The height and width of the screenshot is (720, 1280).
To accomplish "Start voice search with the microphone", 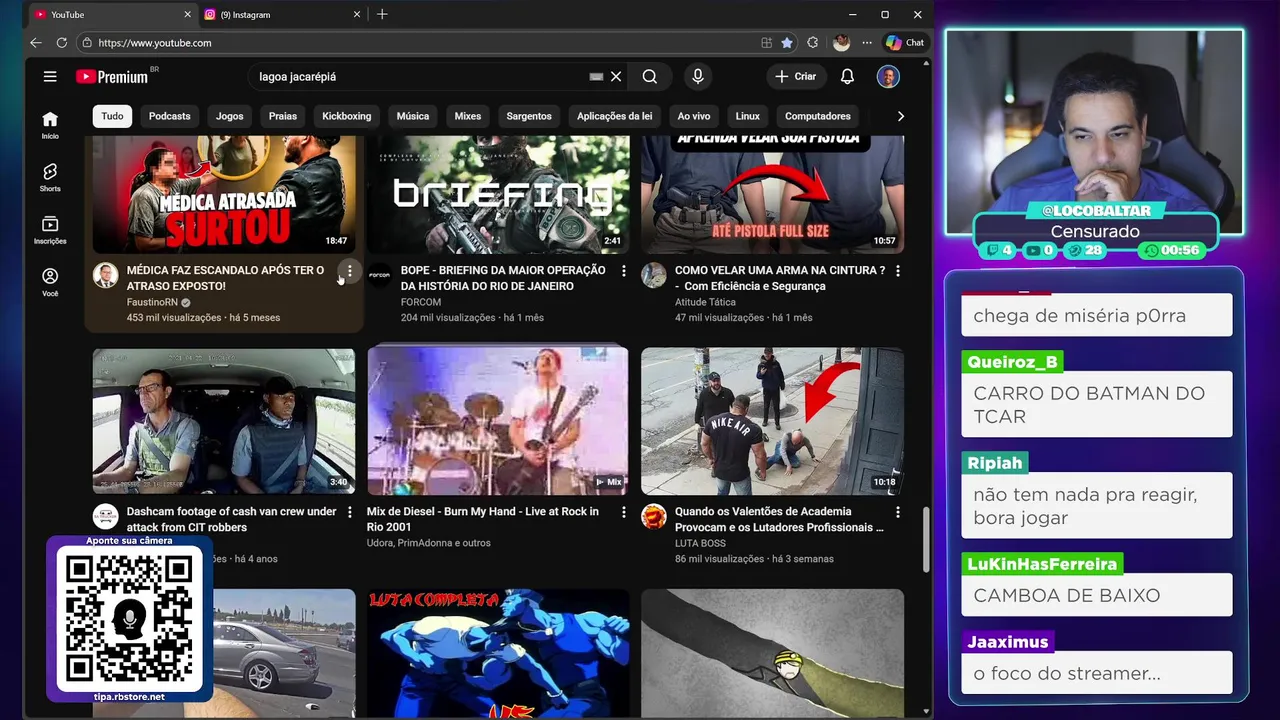I will (698, 76).
